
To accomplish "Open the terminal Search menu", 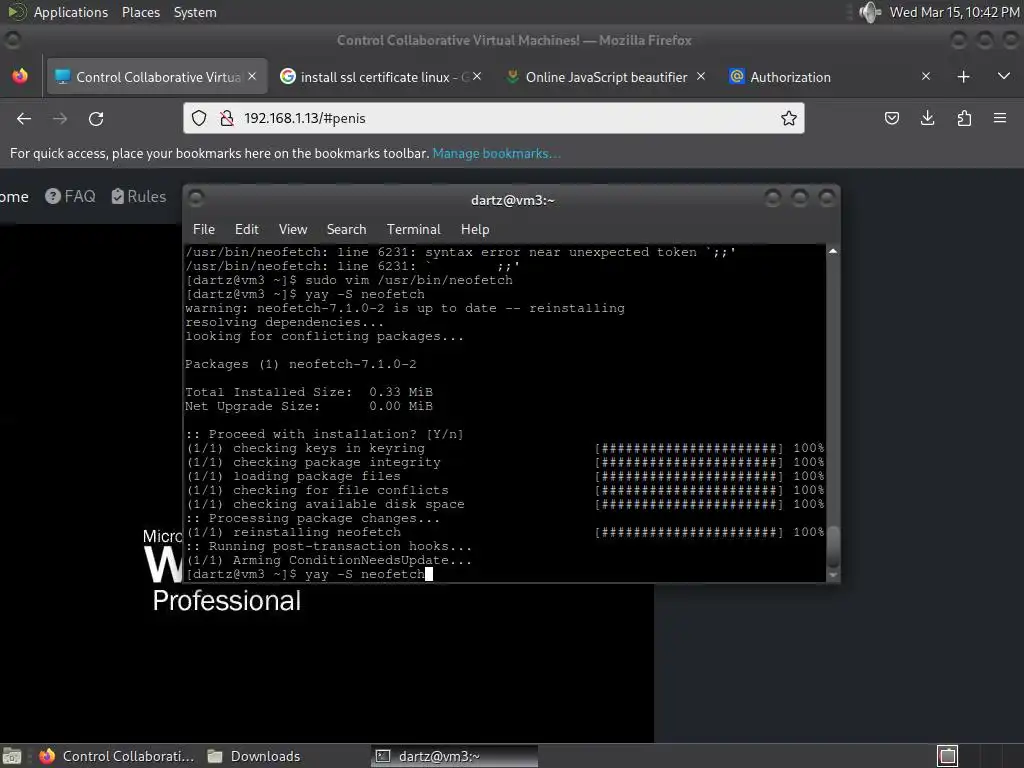I will pos(346,229).
